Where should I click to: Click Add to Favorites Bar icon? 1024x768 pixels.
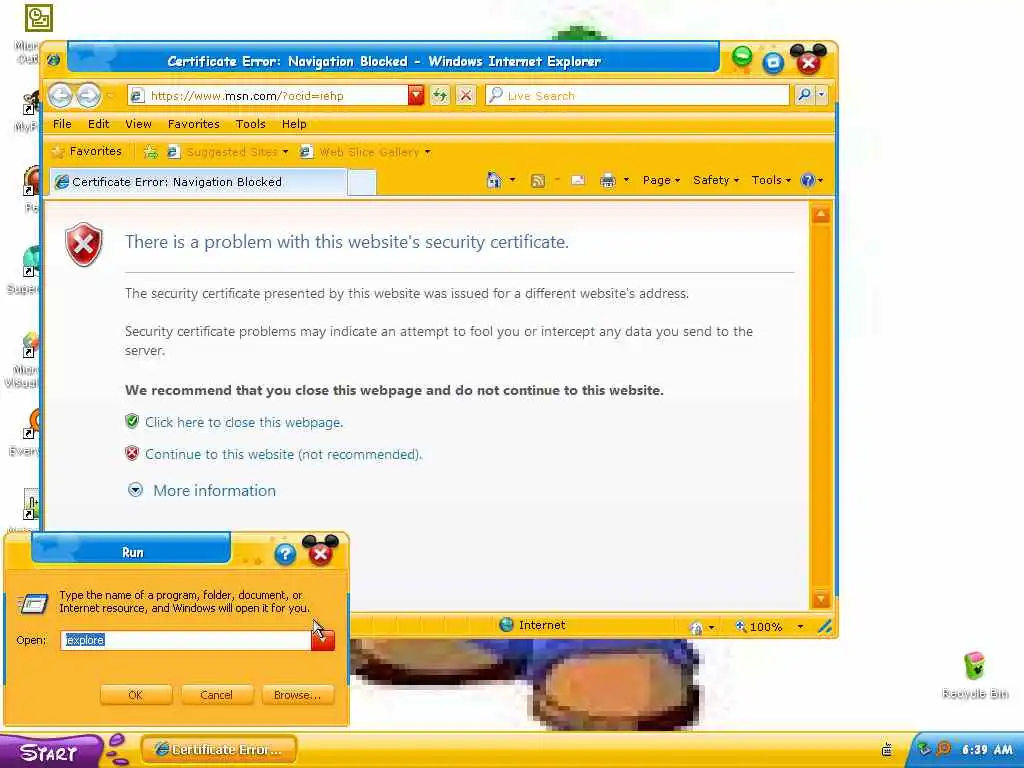click(x=151, y=152)
